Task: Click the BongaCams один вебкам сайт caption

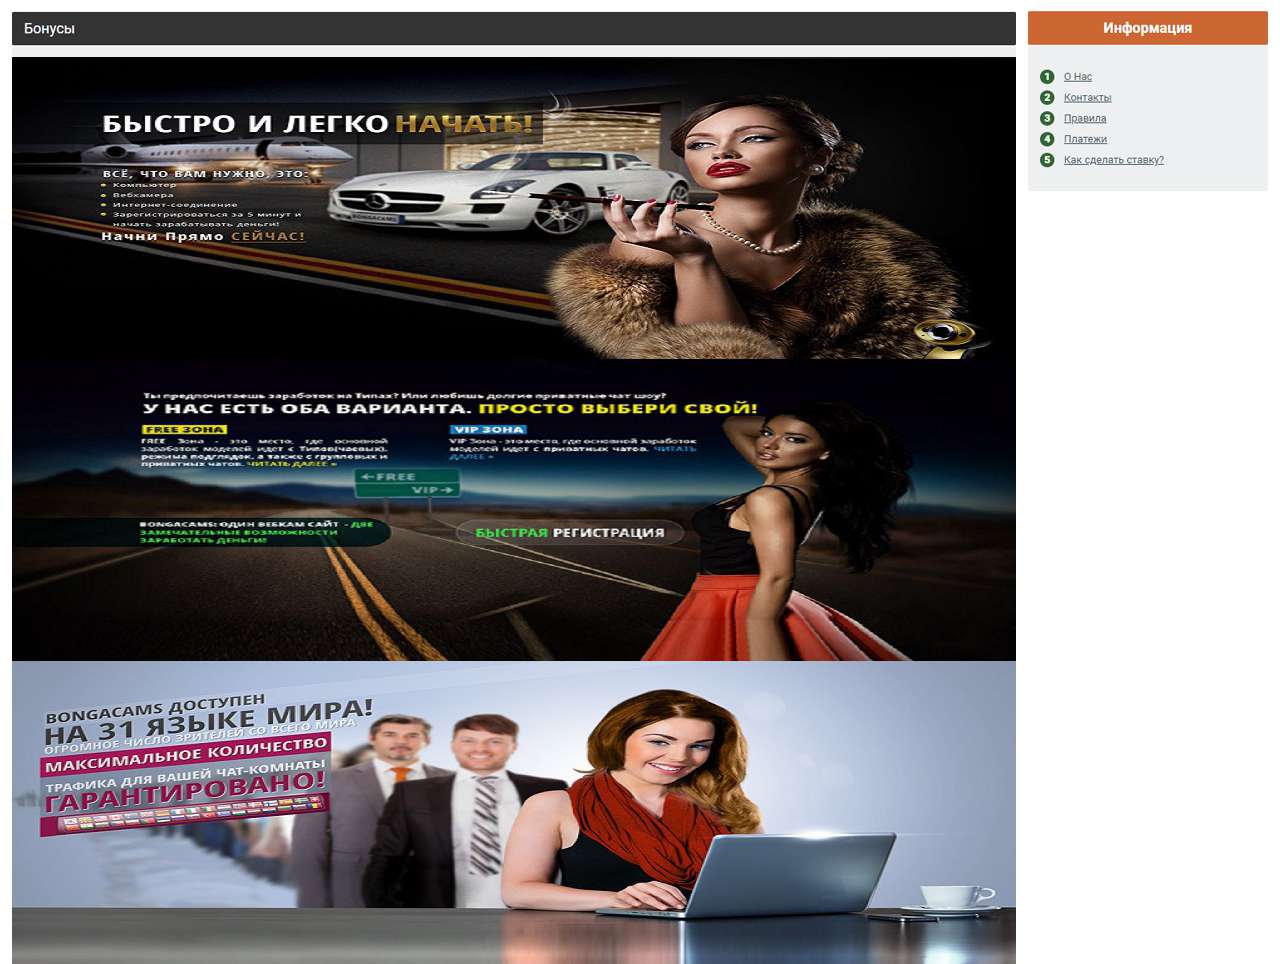Action: point(256,532)
